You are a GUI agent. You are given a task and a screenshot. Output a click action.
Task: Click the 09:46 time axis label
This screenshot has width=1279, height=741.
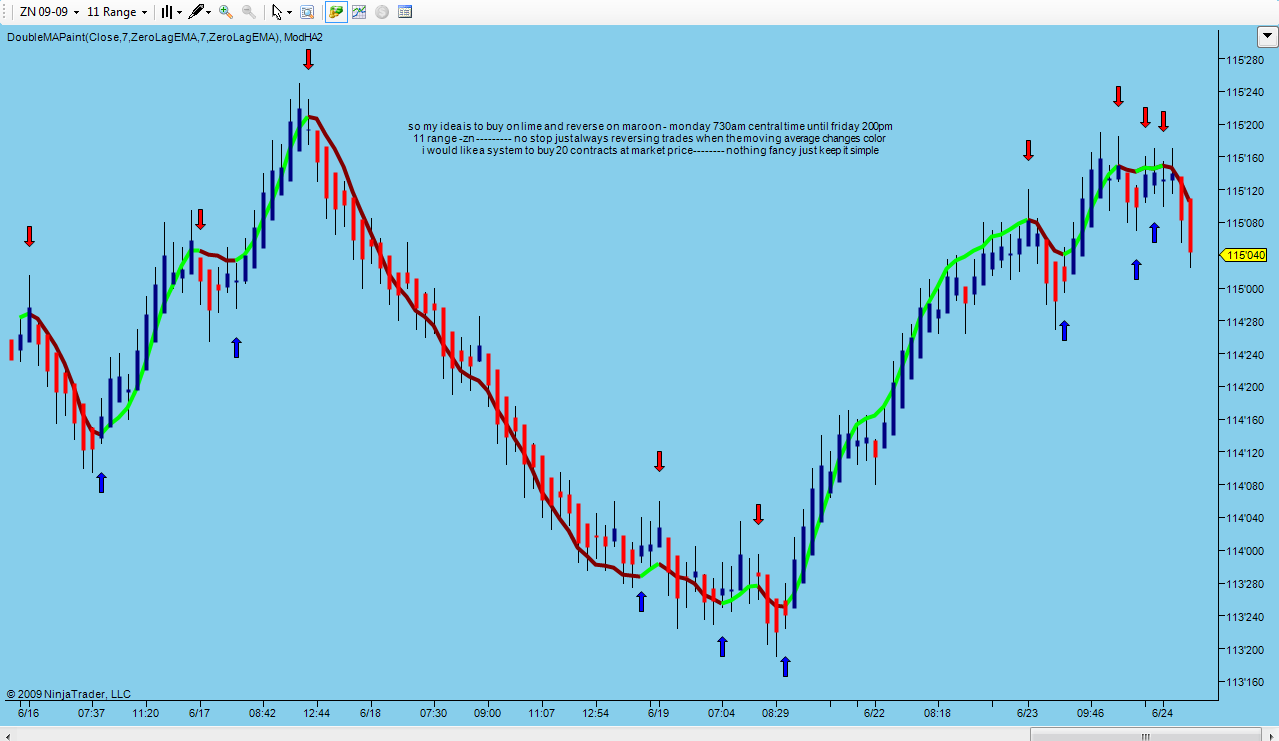point(1090,713)
